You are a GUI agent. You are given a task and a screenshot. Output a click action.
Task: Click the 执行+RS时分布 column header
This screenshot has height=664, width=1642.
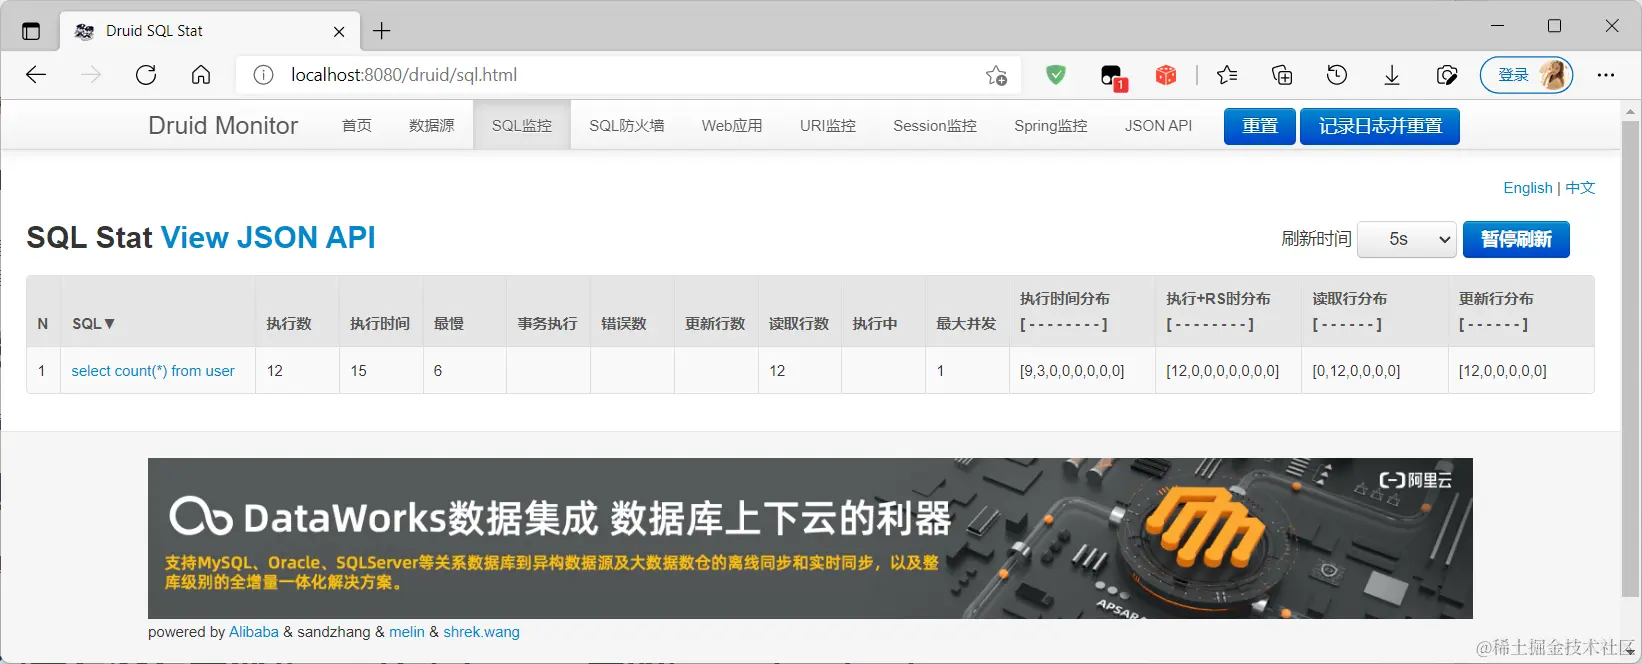[1218, 299]
